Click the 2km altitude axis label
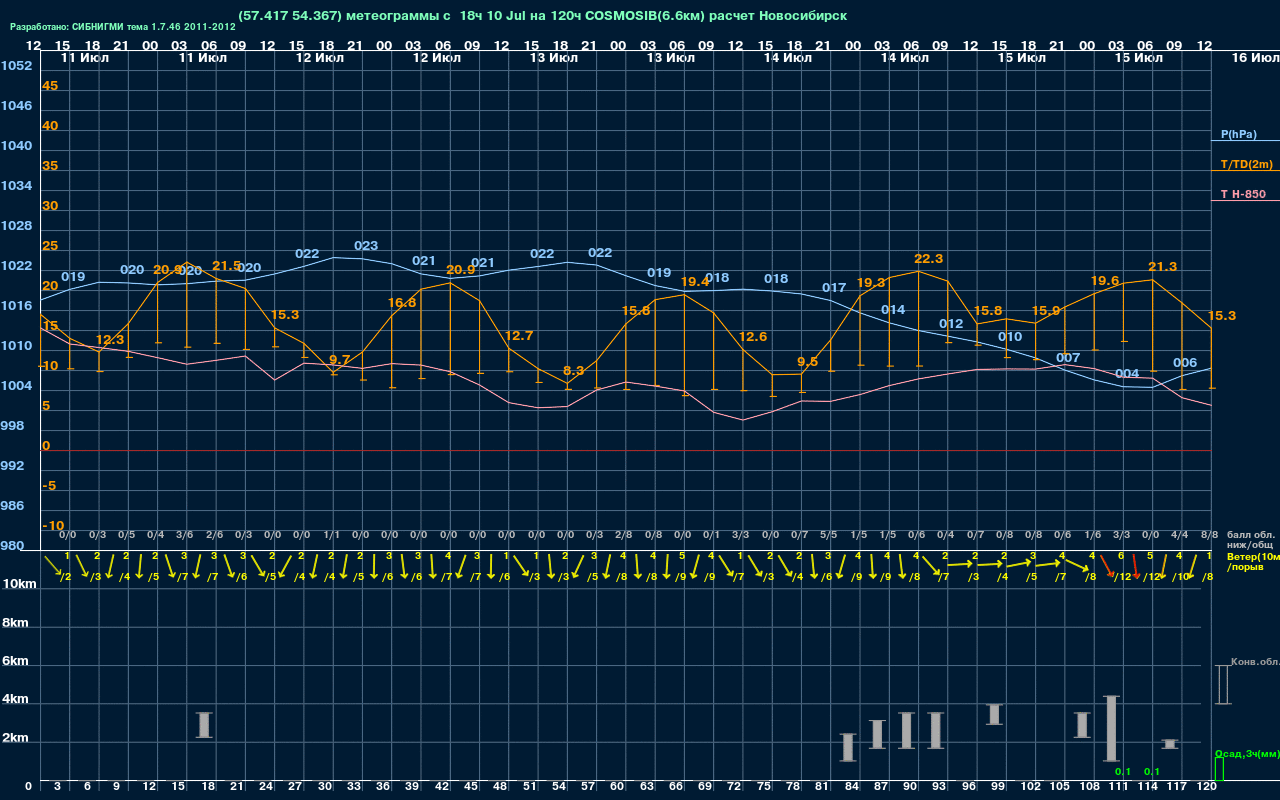This screenshot has height=800, width=1280. [x=15, y=740]
